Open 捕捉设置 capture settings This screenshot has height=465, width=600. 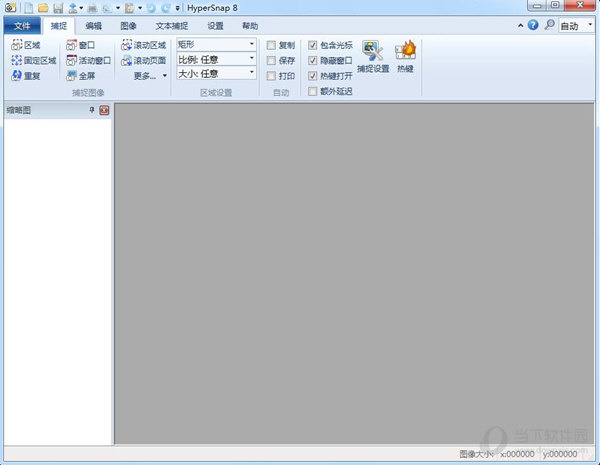pos(374,58)
